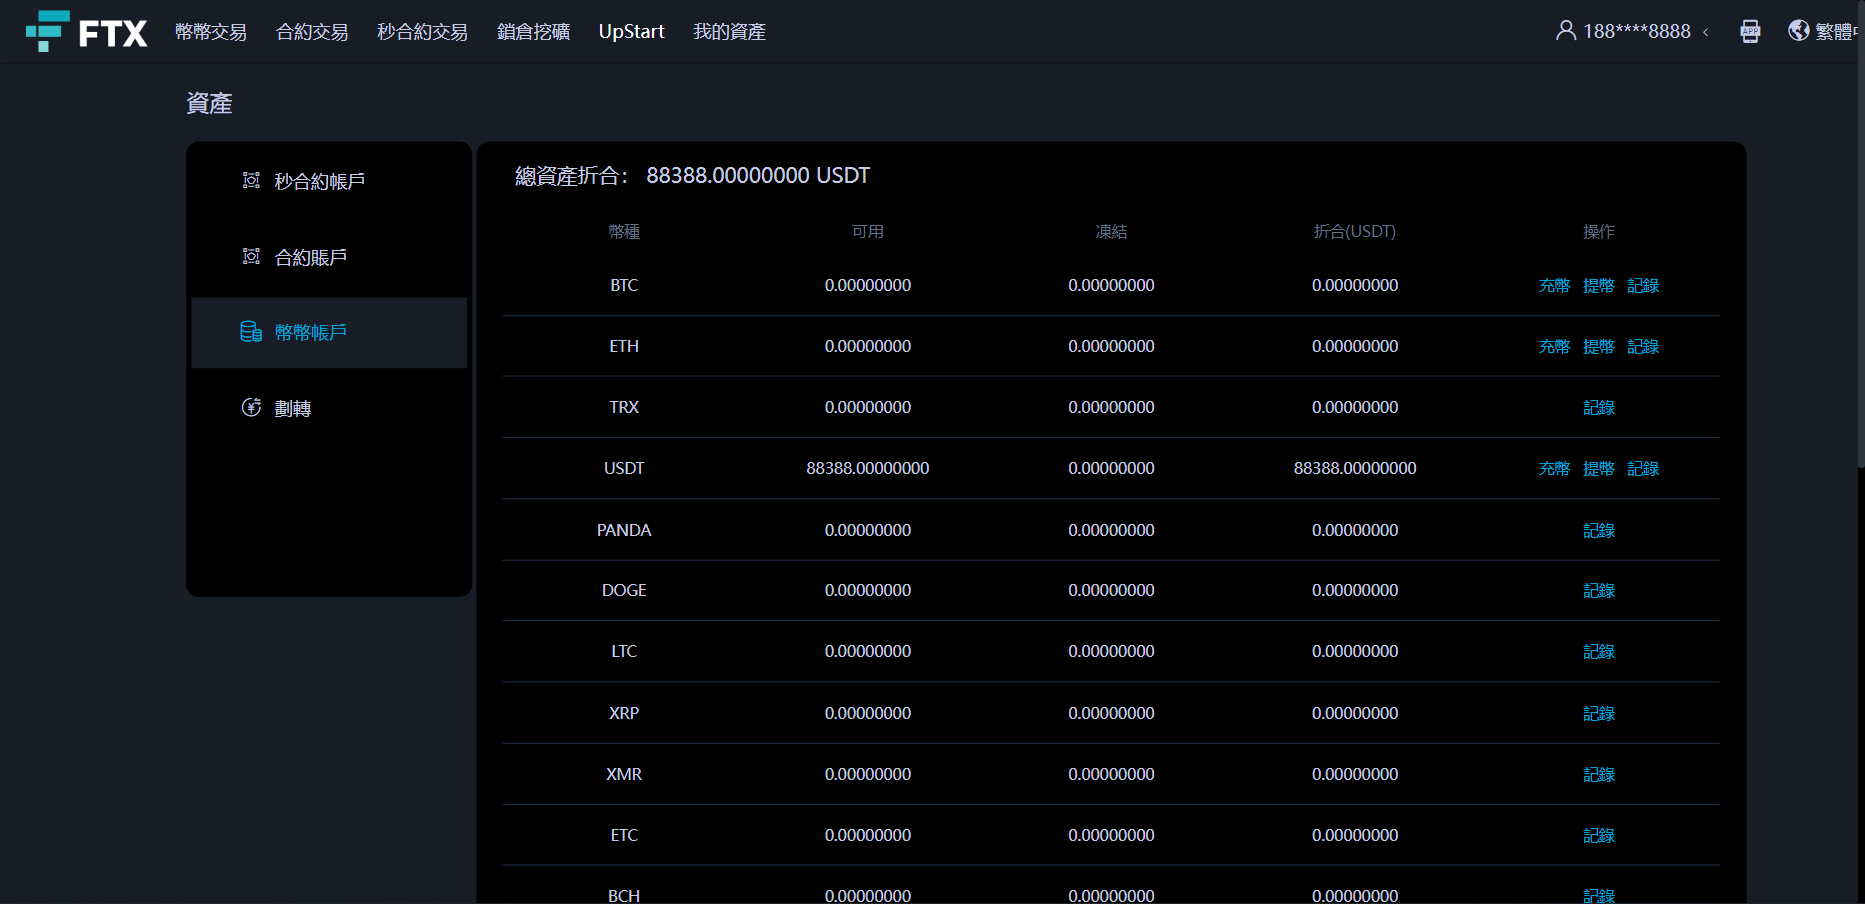
Task: Click the FTX logo
Action: tap(86, 32)
